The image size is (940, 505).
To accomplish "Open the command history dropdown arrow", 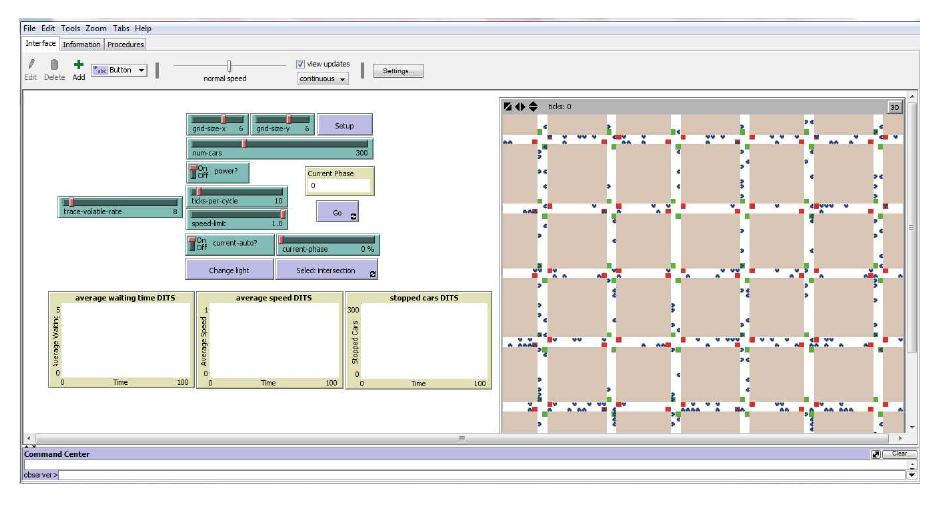I will [912, 475].
